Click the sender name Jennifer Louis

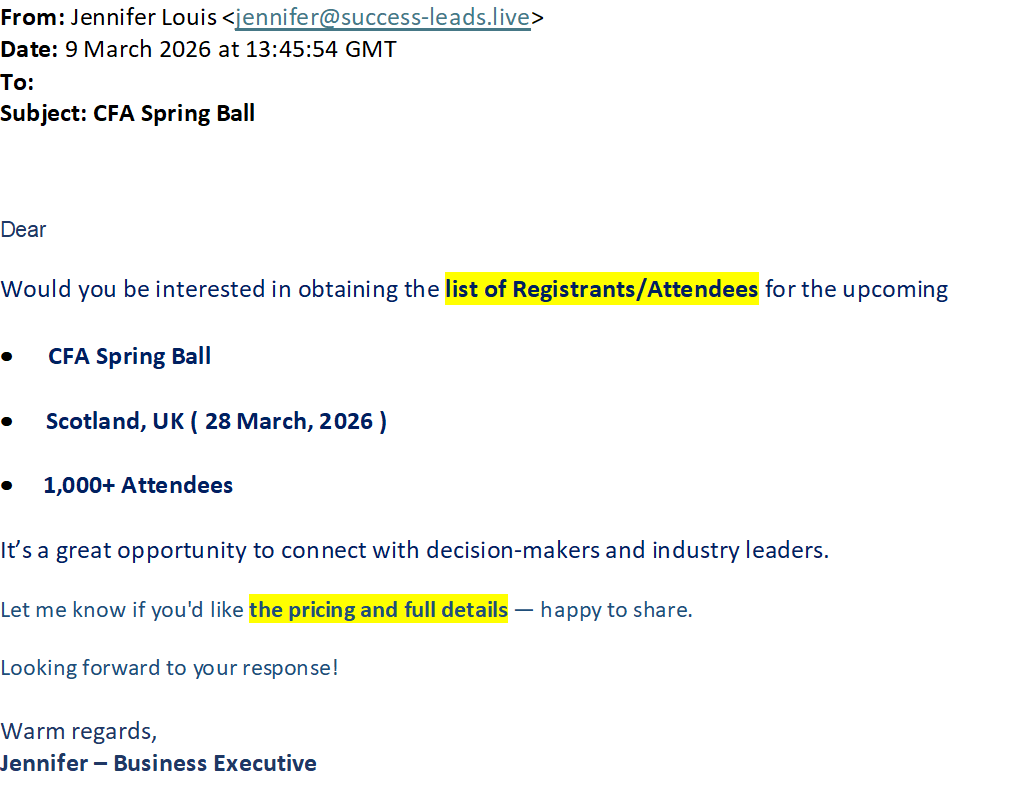tap(143, 17)
